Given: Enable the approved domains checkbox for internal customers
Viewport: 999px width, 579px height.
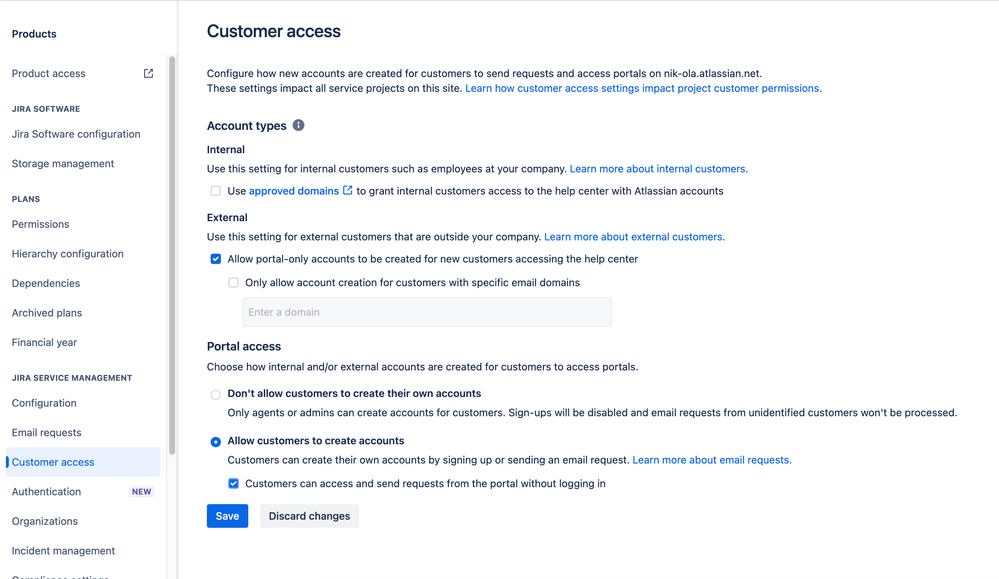Looking at the screenshot, I should [216, 191].
